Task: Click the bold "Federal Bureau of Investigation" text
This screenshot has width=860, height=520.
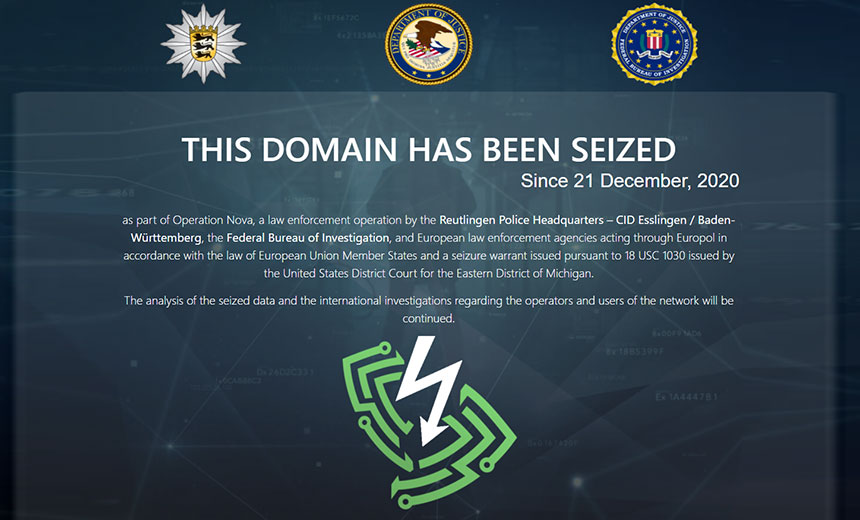Action: tap(308, 238)
